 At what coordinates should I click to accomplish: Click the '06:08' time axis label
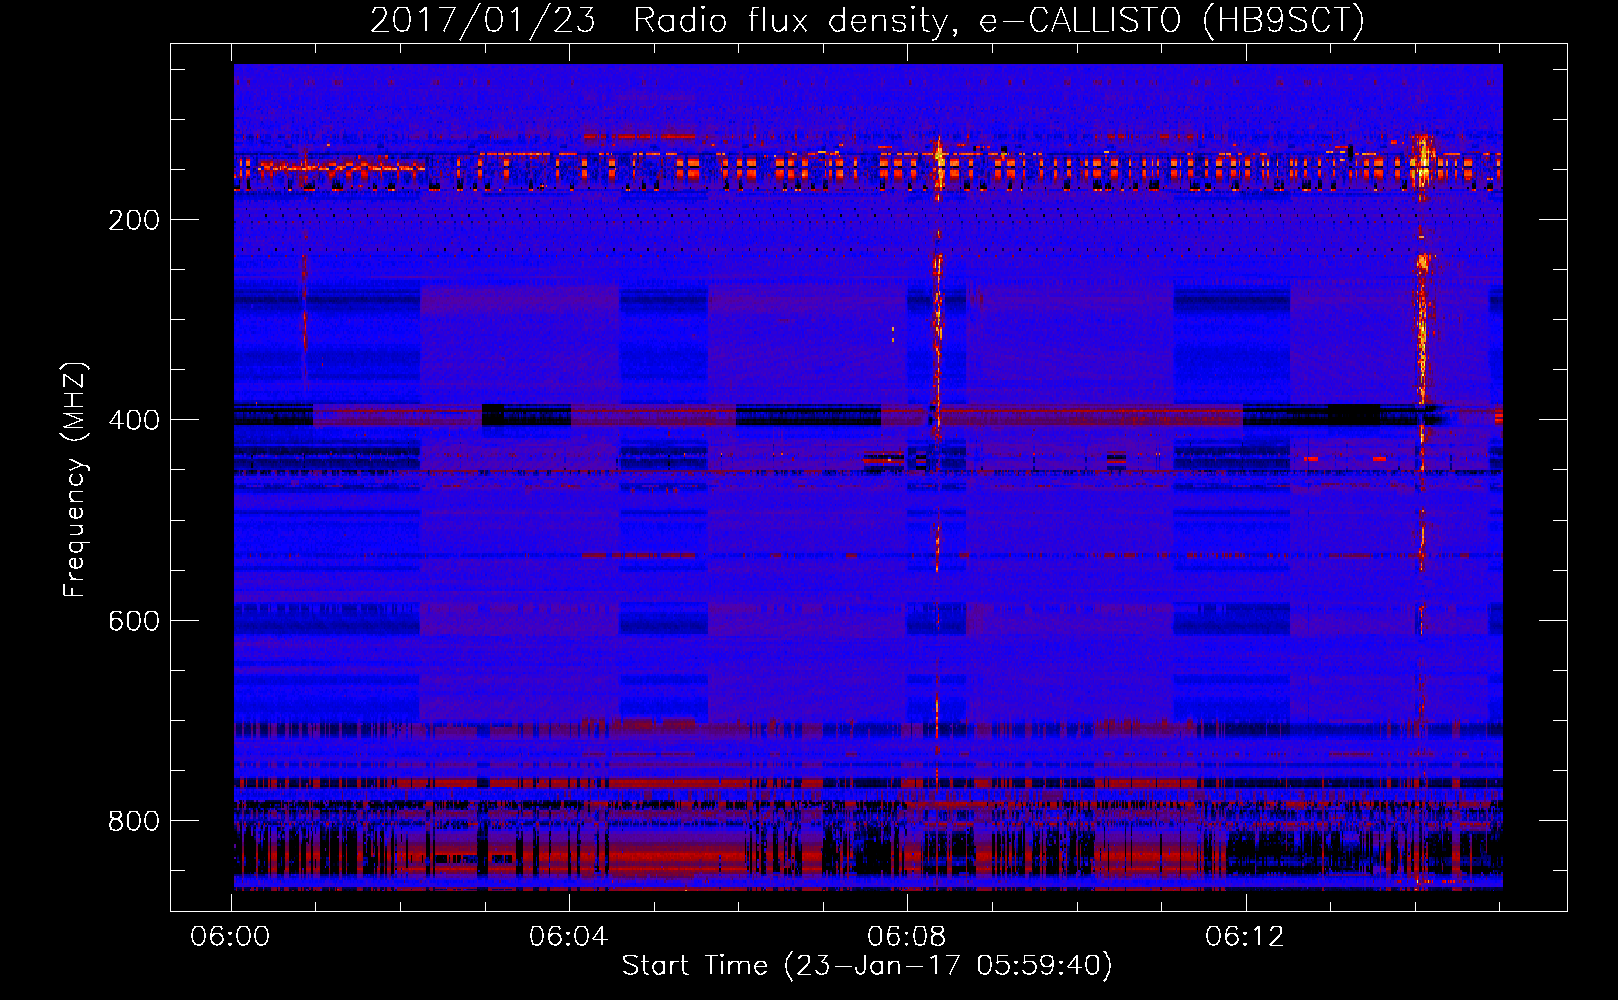[x=907, y=937]
